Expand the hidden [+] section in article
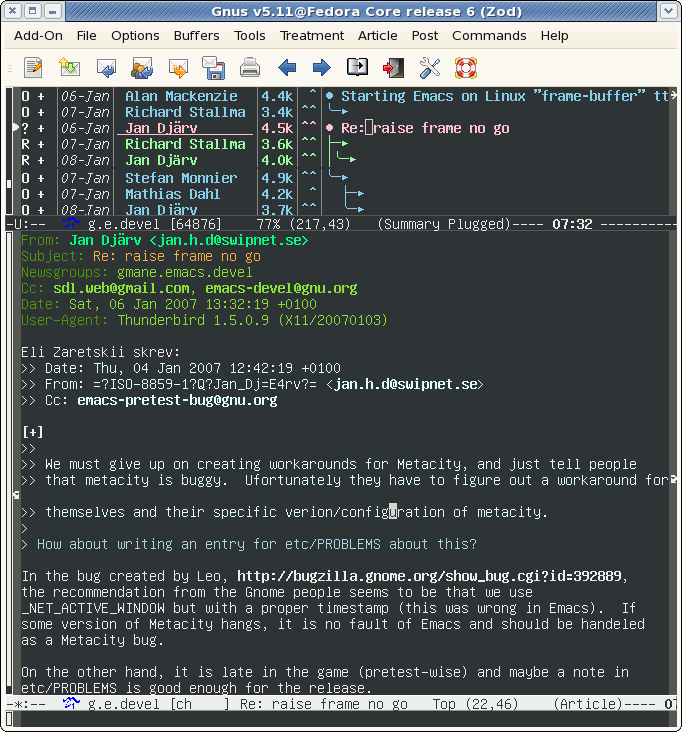This screenshot has width=682, height=732. pyautogui.click(x=32, y=432)
